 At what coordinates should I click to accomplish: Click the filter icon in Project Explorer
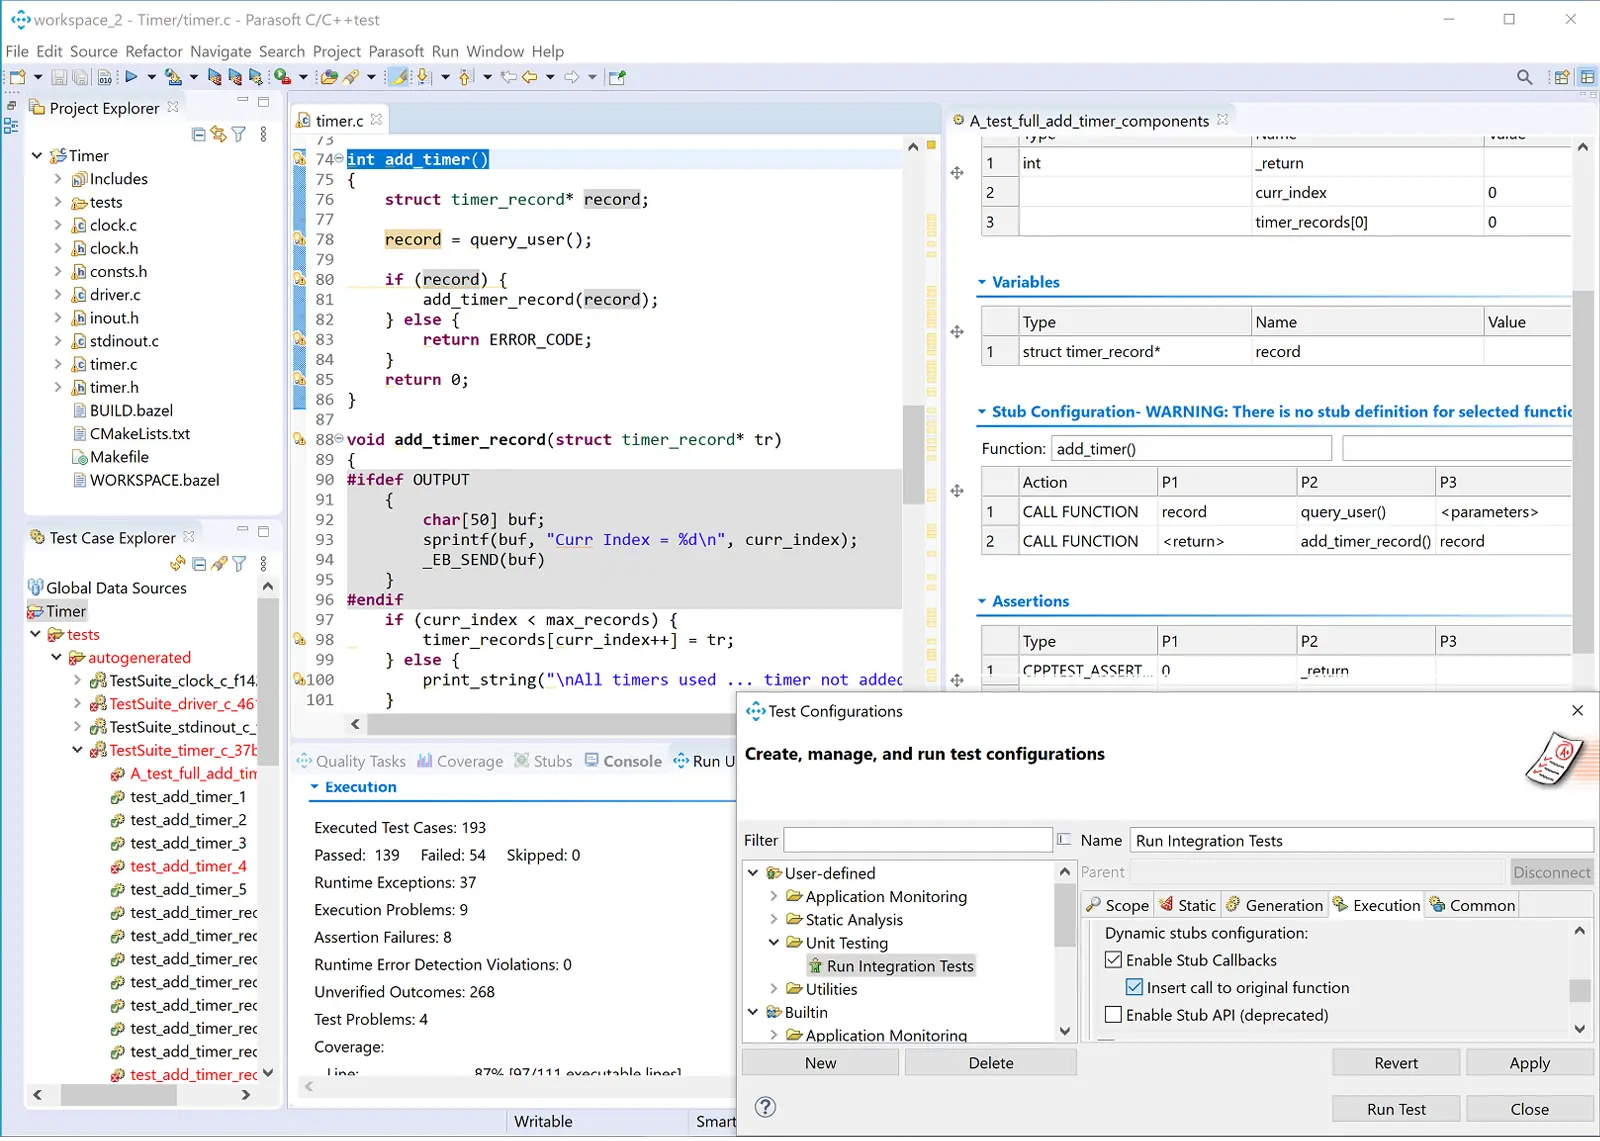239,134
